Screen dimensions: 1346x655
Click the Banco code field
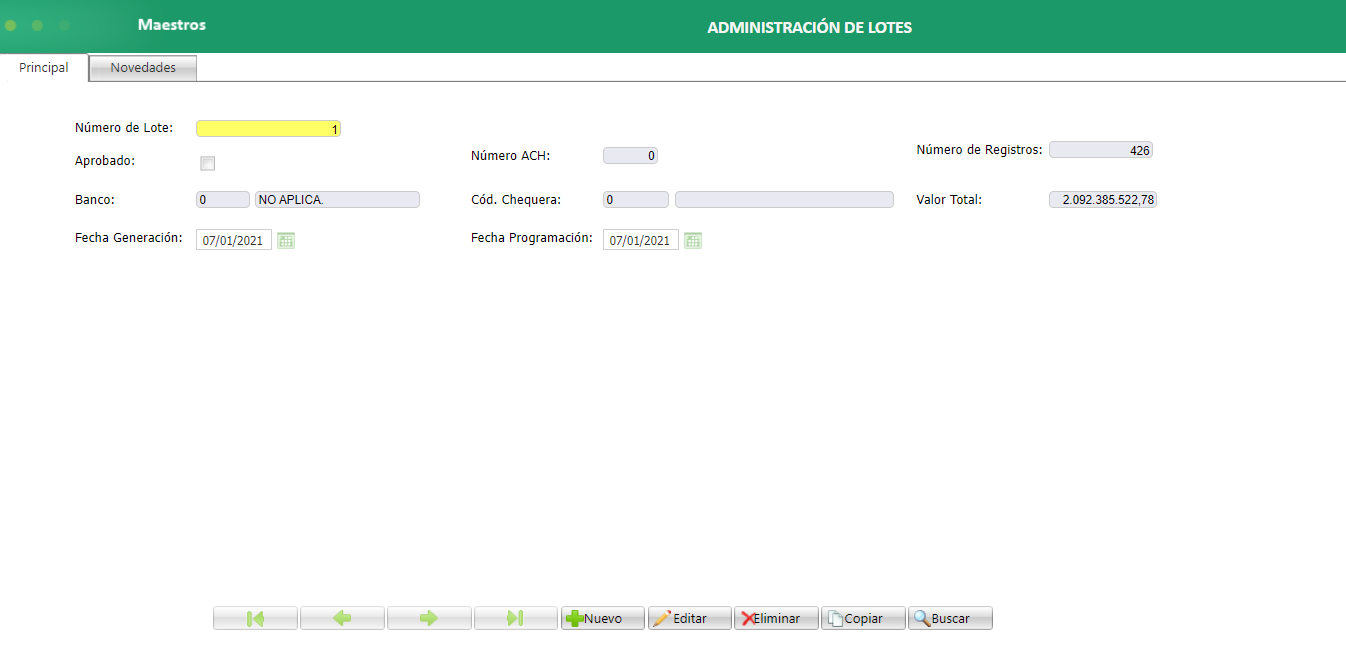click(223, 199)
